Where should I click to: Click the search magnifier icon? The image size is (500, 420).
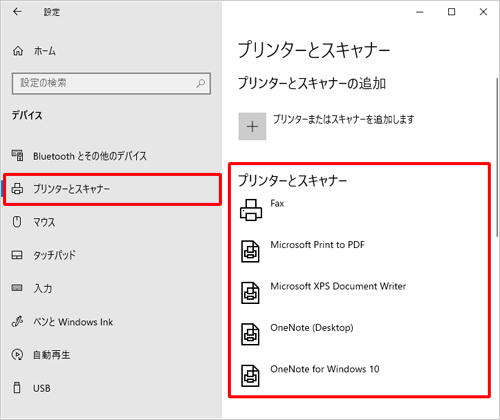(x=201, y=83)
